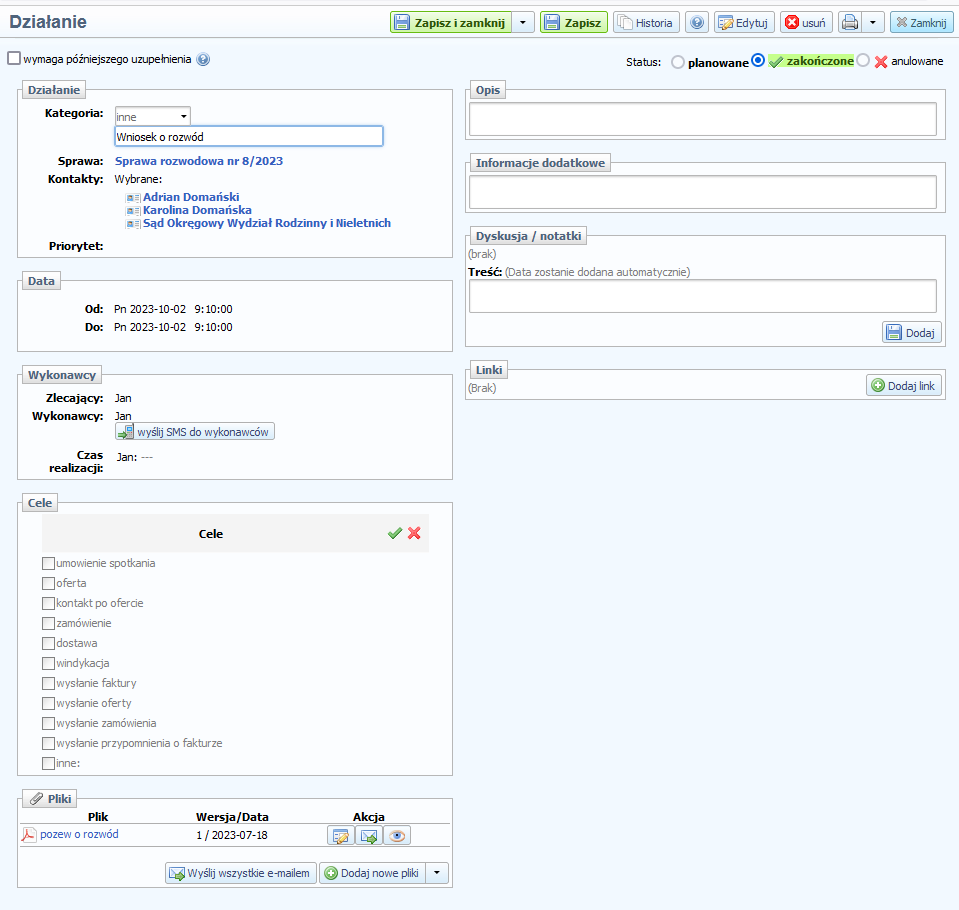Image resolution: width=959 pixels, height=910 pixels.
Task: Click Edytuj in the toolbar
Action: click(744, 22)
